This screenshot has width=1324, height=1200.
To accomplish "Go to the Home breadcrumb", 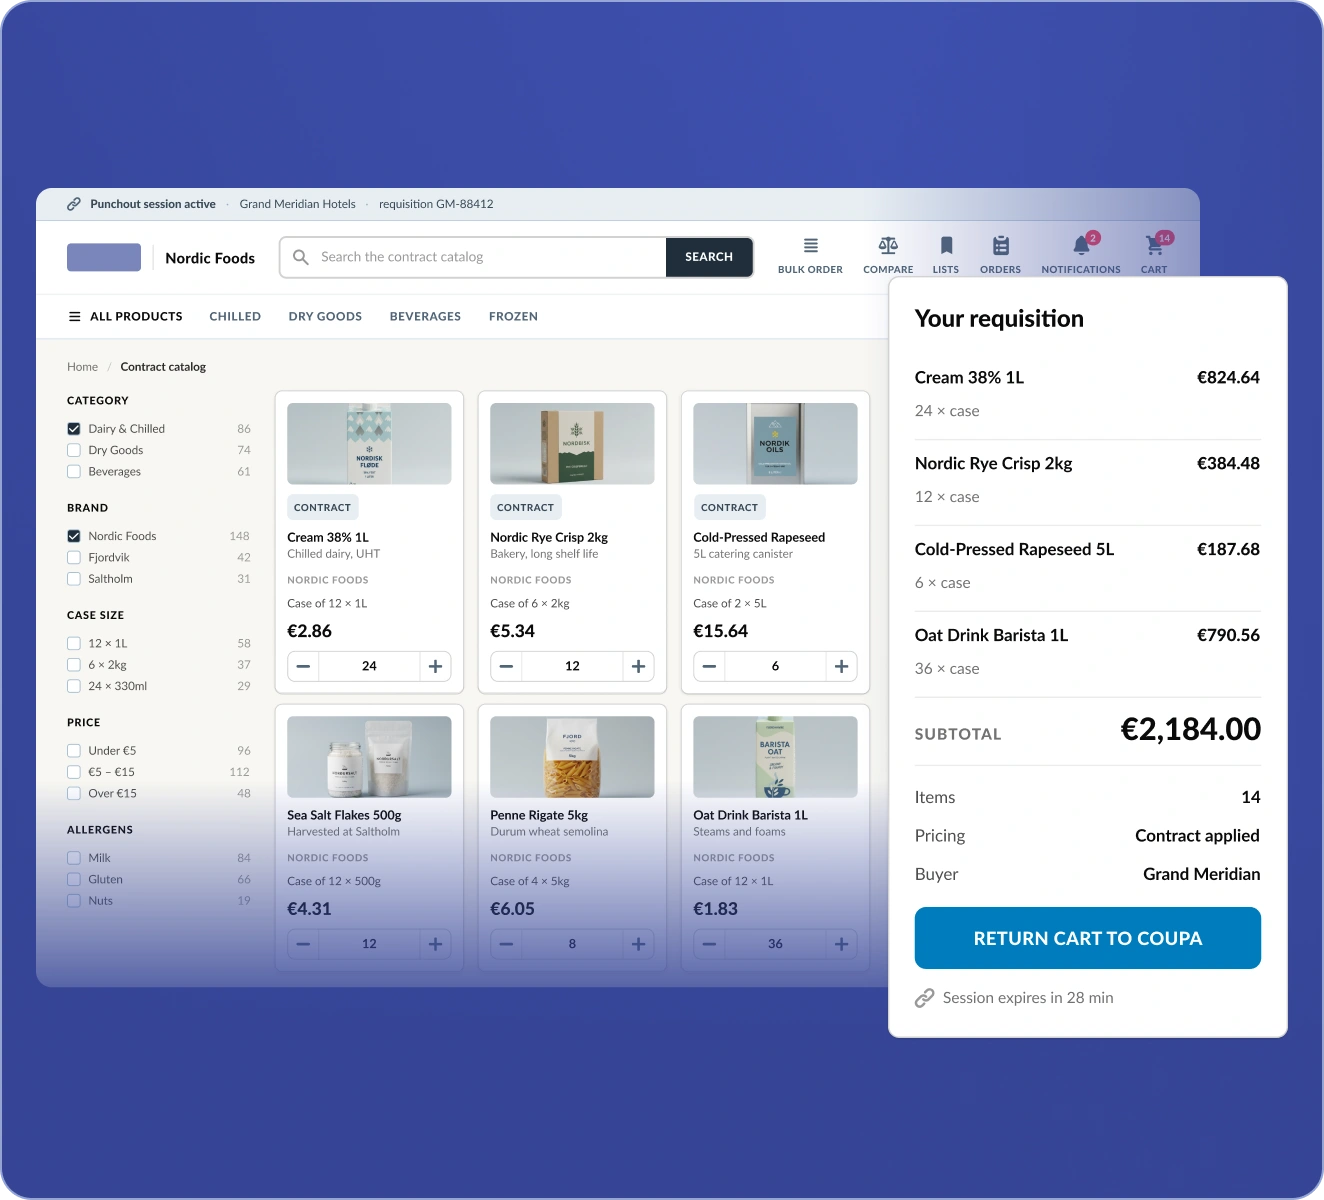I will pyautogui.click(x=82, y=367).
